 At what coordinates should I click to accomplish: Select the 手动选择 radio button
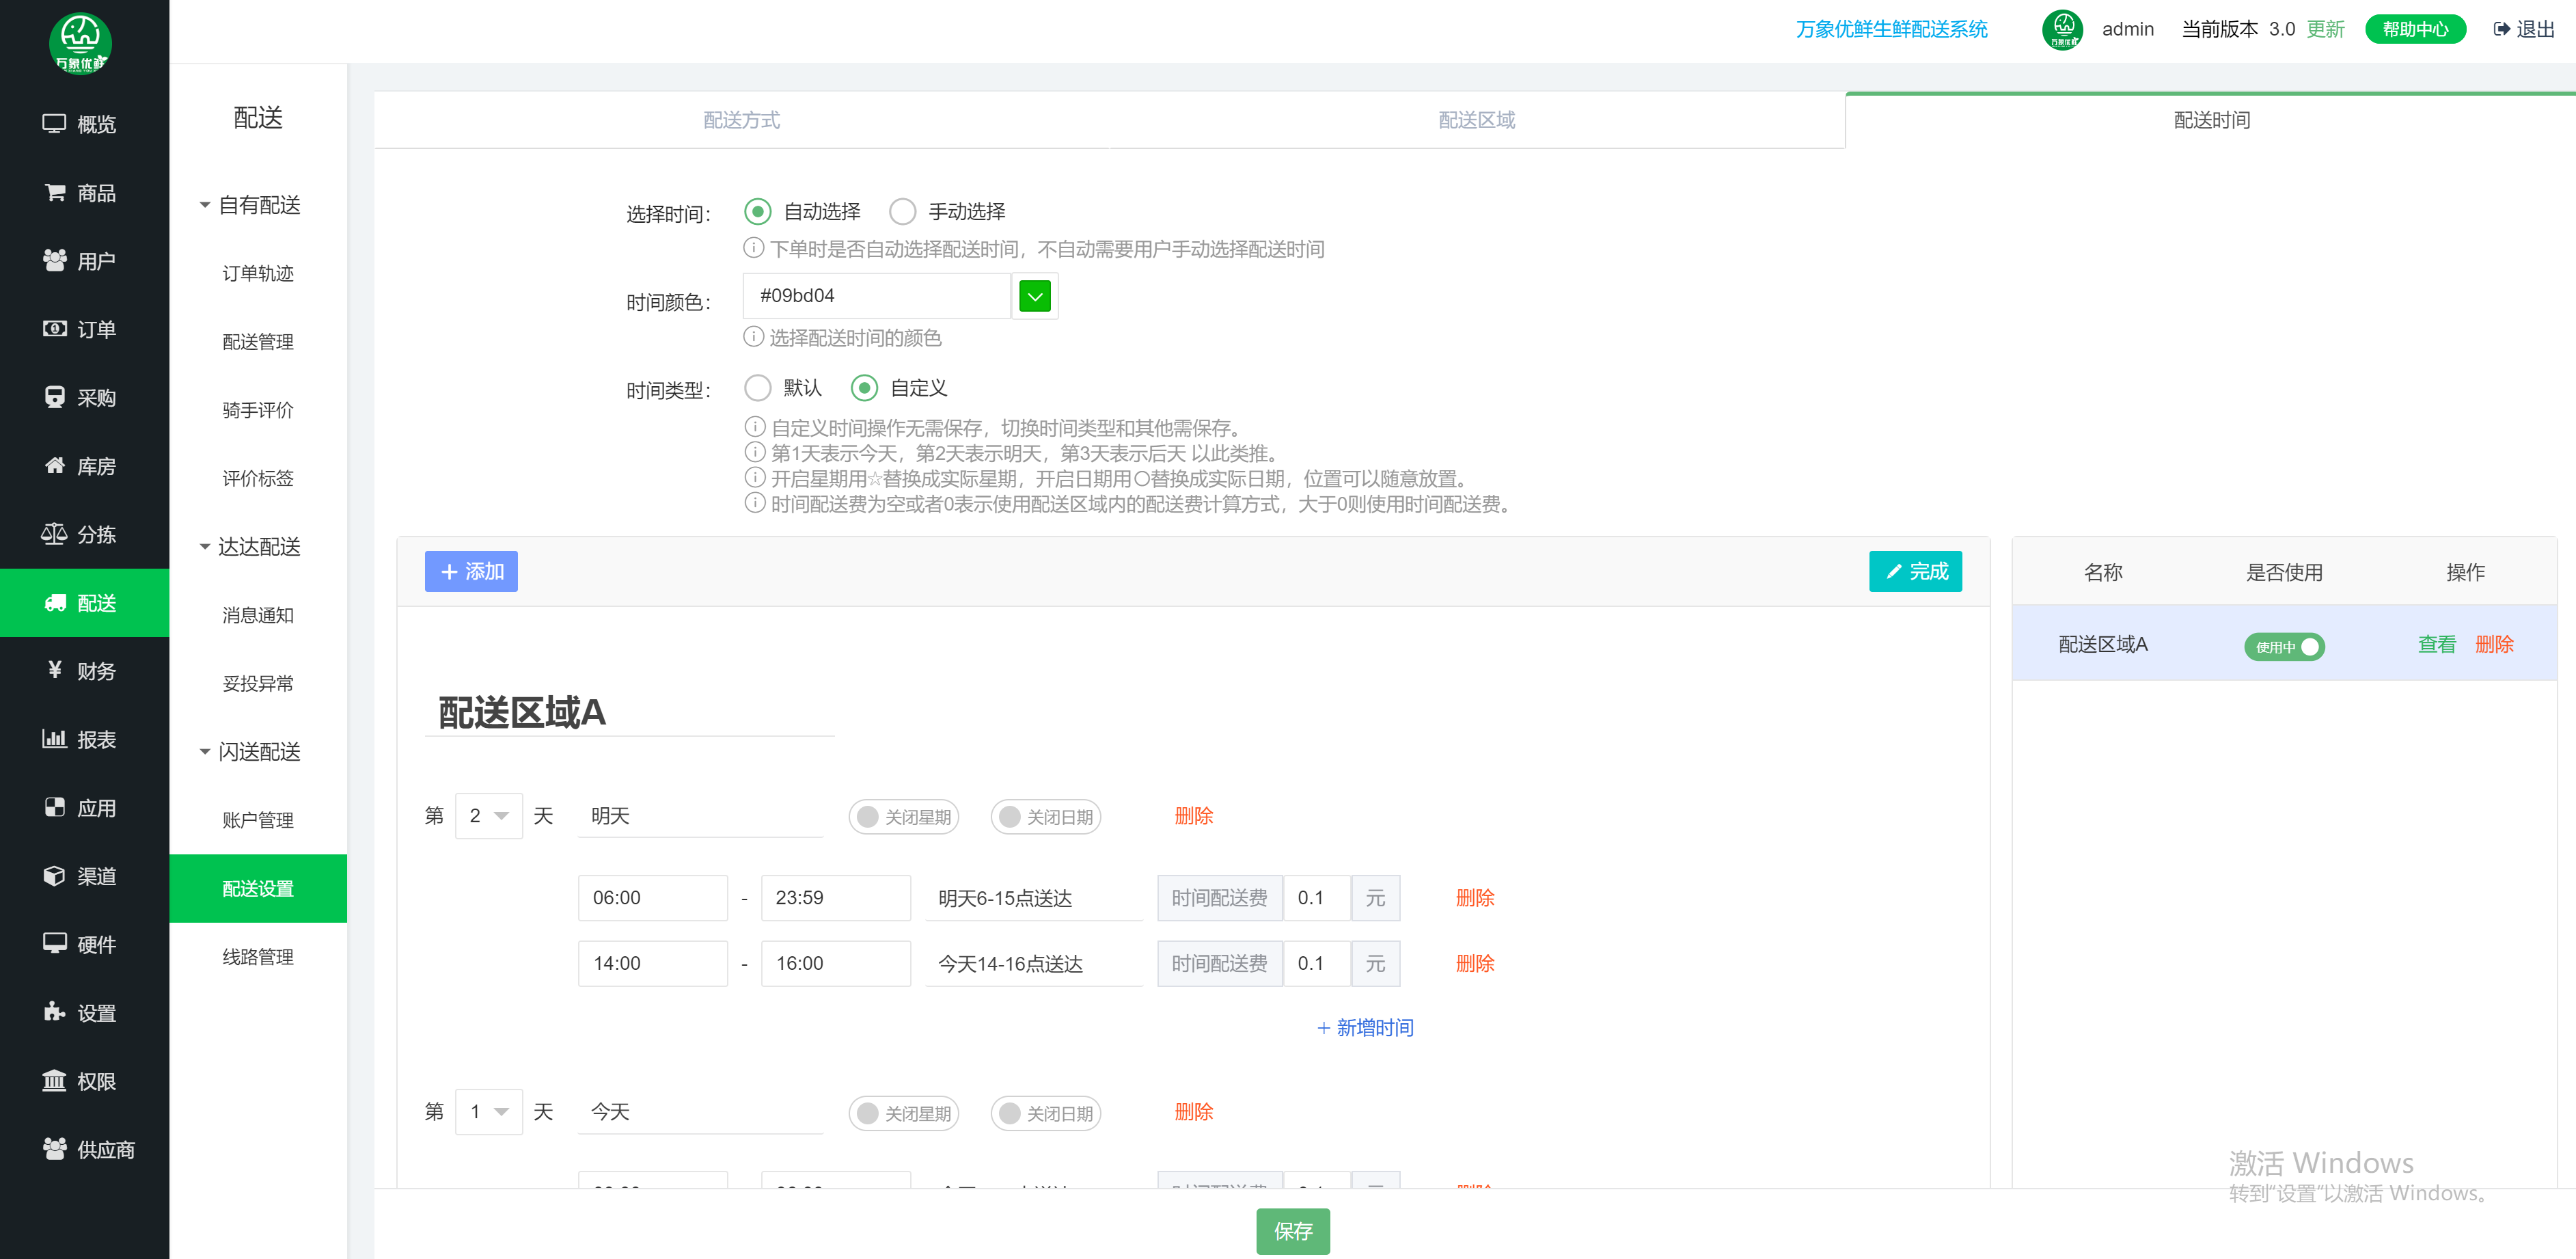click(x=902, y=211)
